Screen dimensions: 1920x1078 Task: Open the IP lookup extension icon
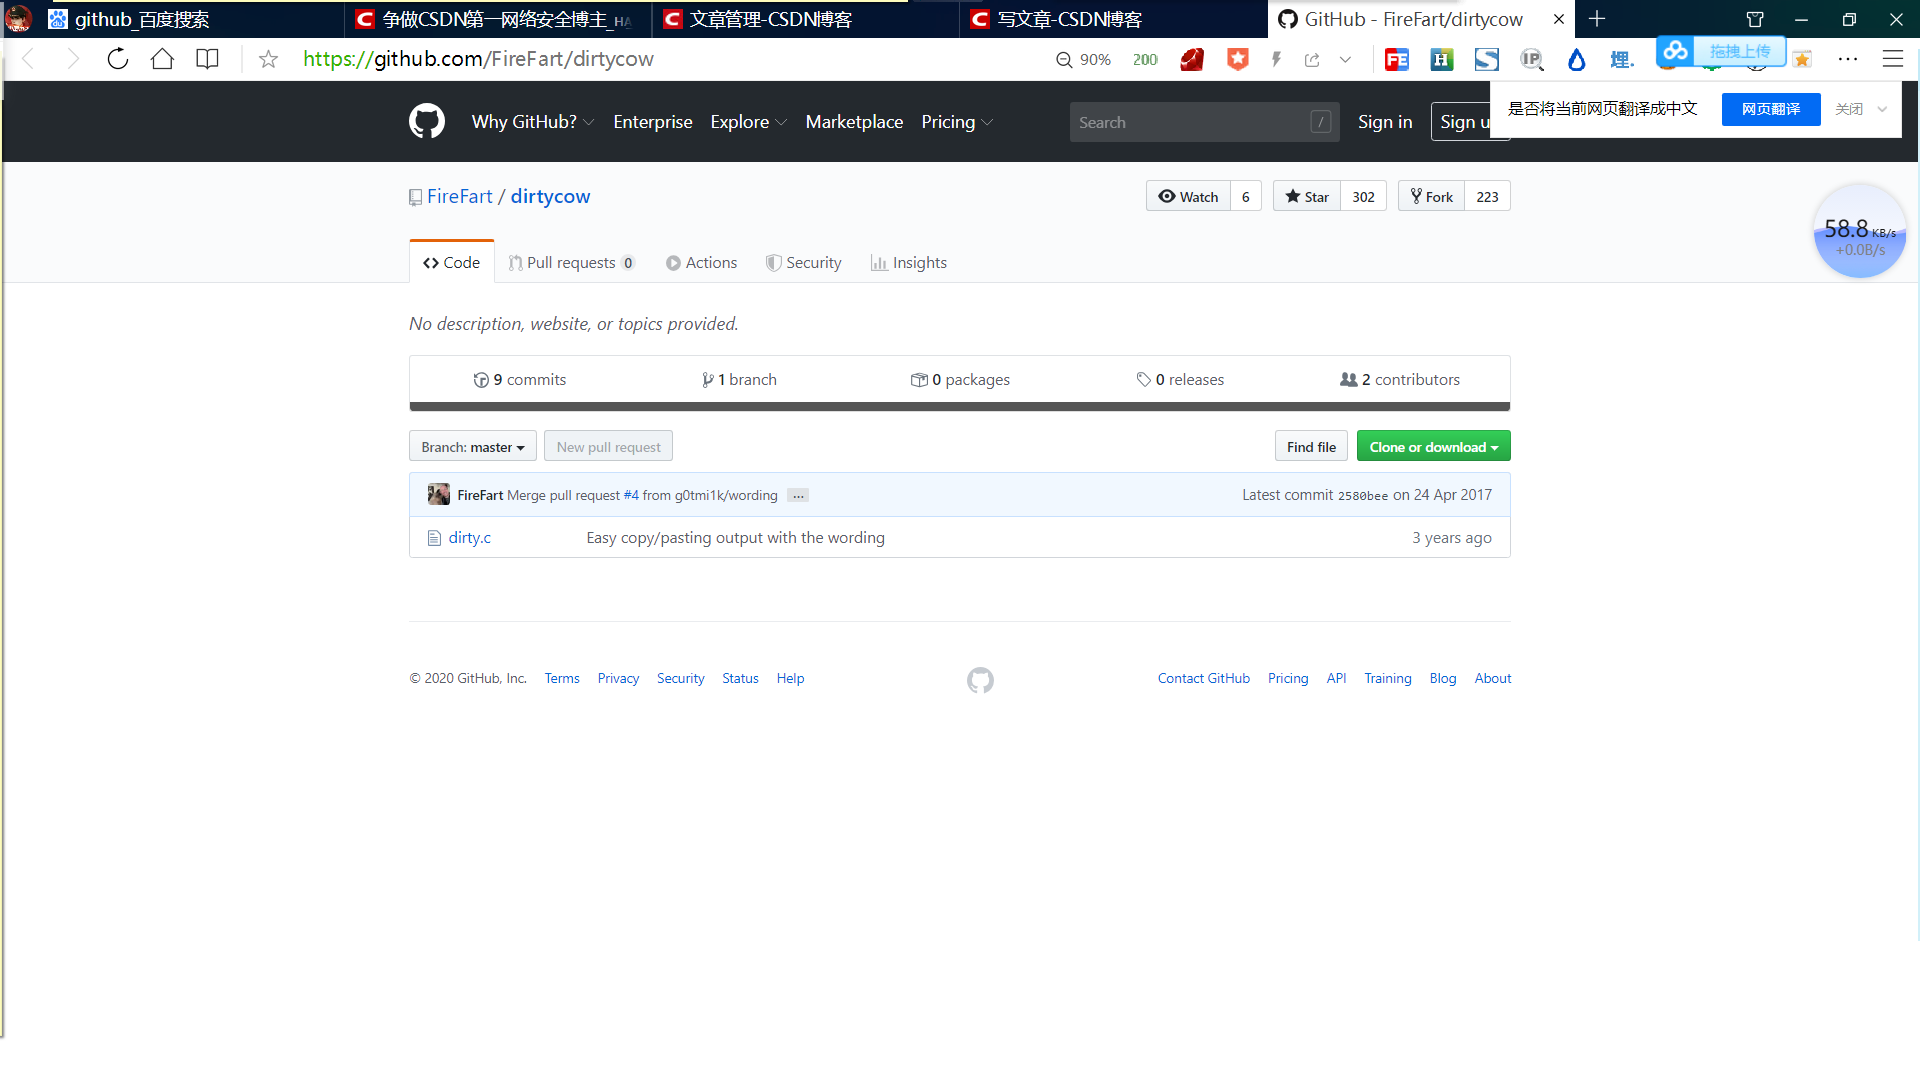(x=1532, y=60)
